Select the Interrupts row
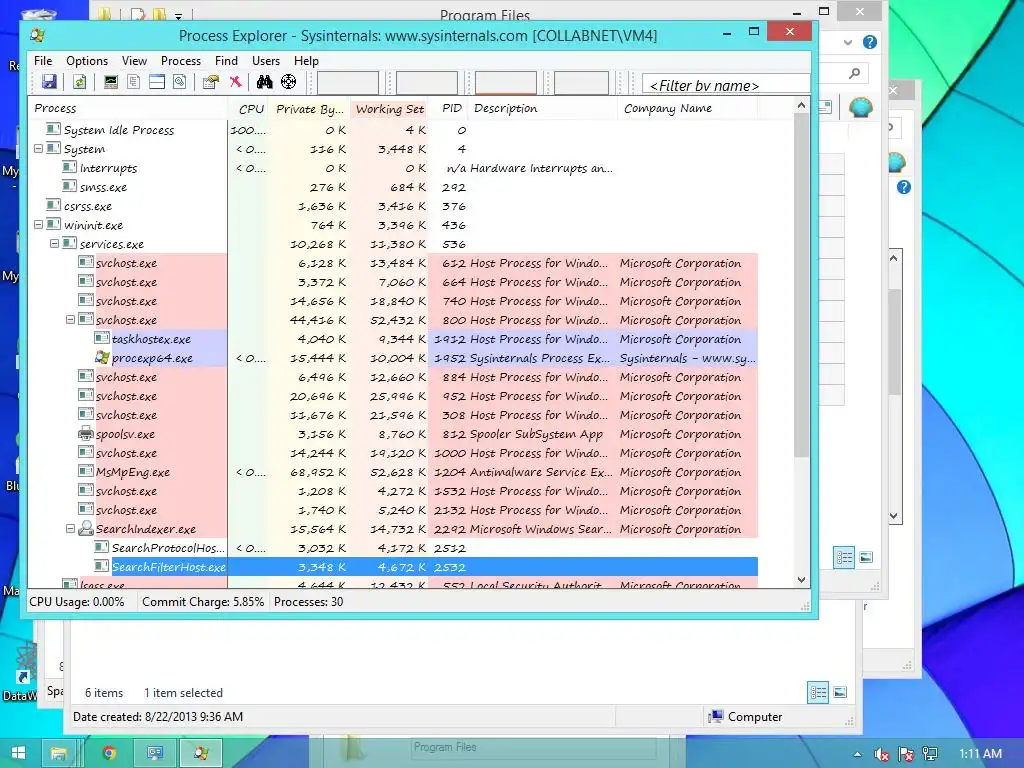 point(392,168)
